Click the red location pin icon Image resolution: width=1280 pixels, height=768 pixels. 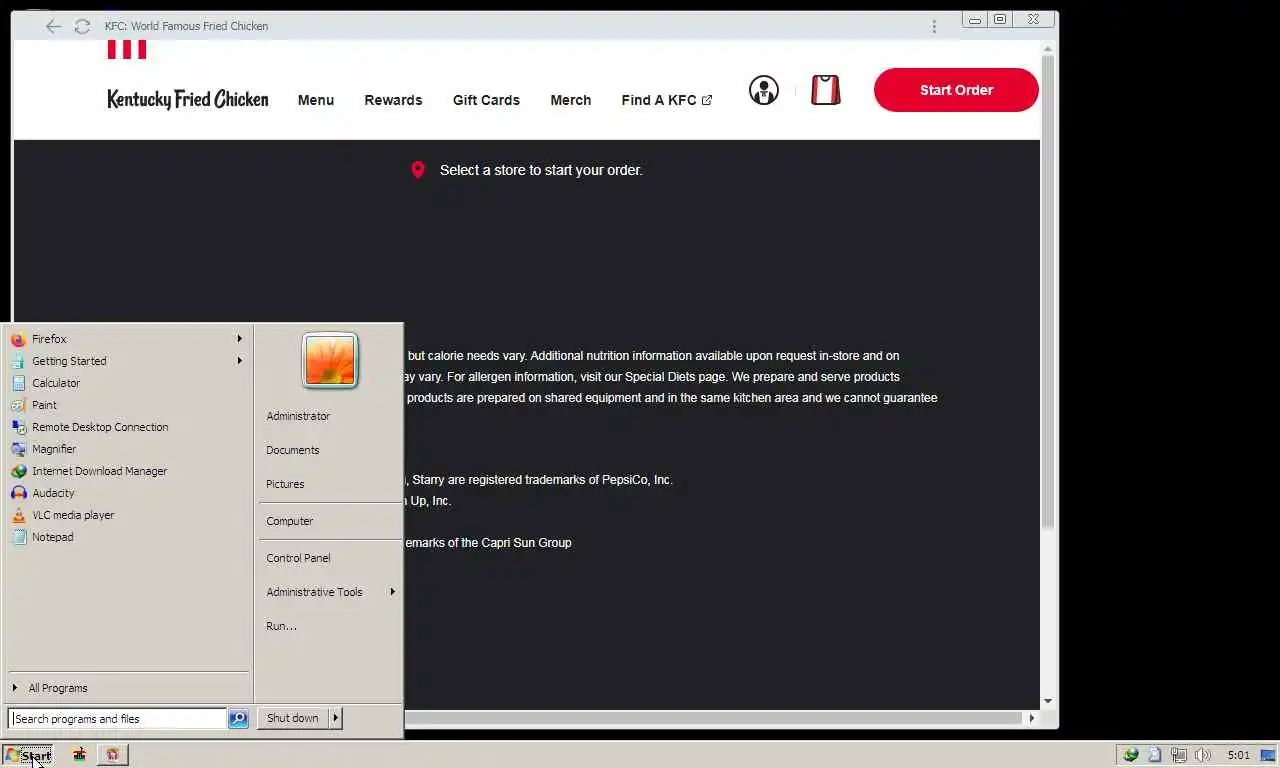pyautogui.click(x=418, y=170)
